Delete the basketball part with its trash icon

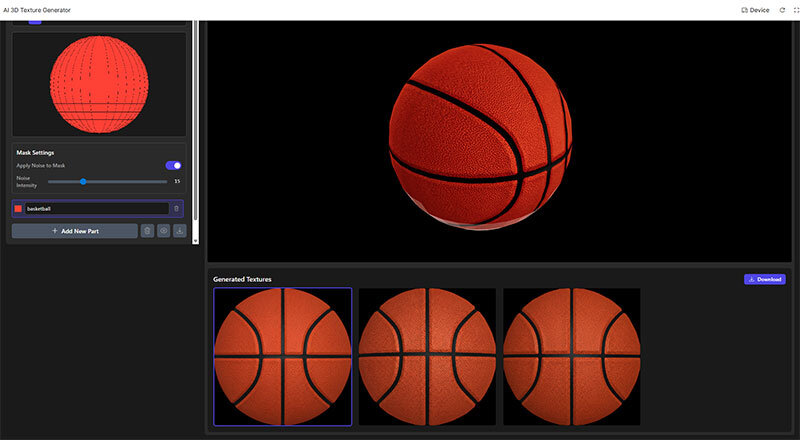(x=177, y=209)
